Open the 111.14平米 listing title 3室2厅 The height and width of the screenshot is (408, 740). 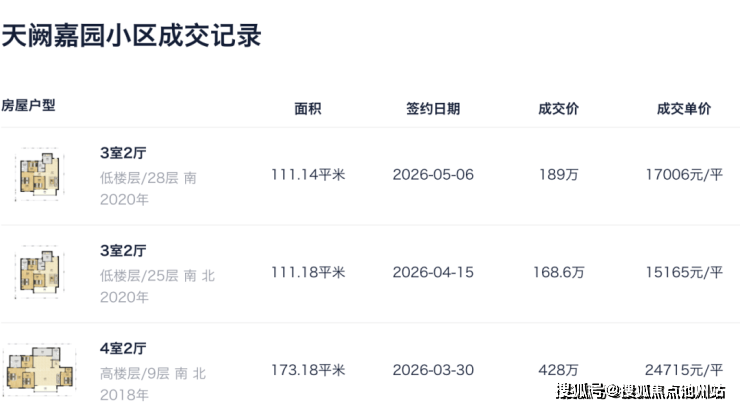123,153
